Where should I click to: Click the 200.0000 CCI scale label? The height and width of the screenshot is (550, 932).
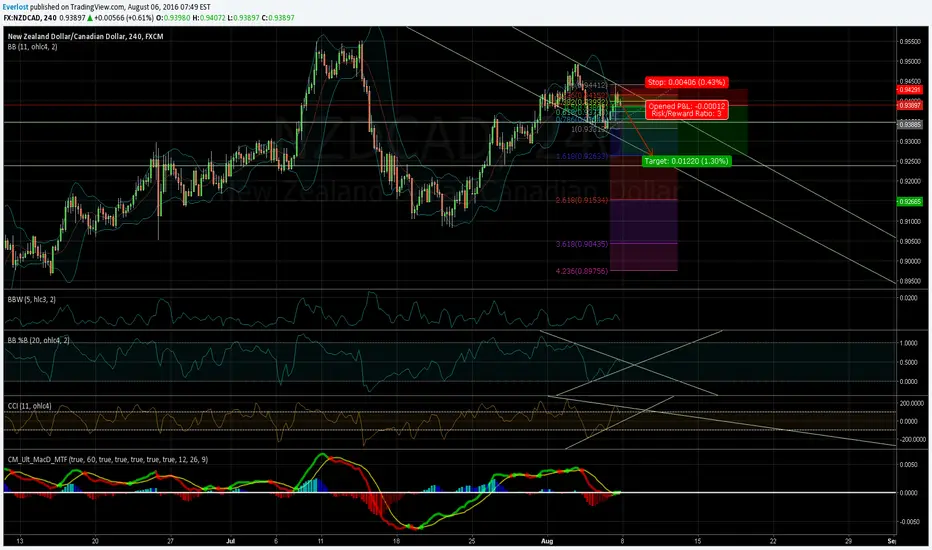[912, 403]
